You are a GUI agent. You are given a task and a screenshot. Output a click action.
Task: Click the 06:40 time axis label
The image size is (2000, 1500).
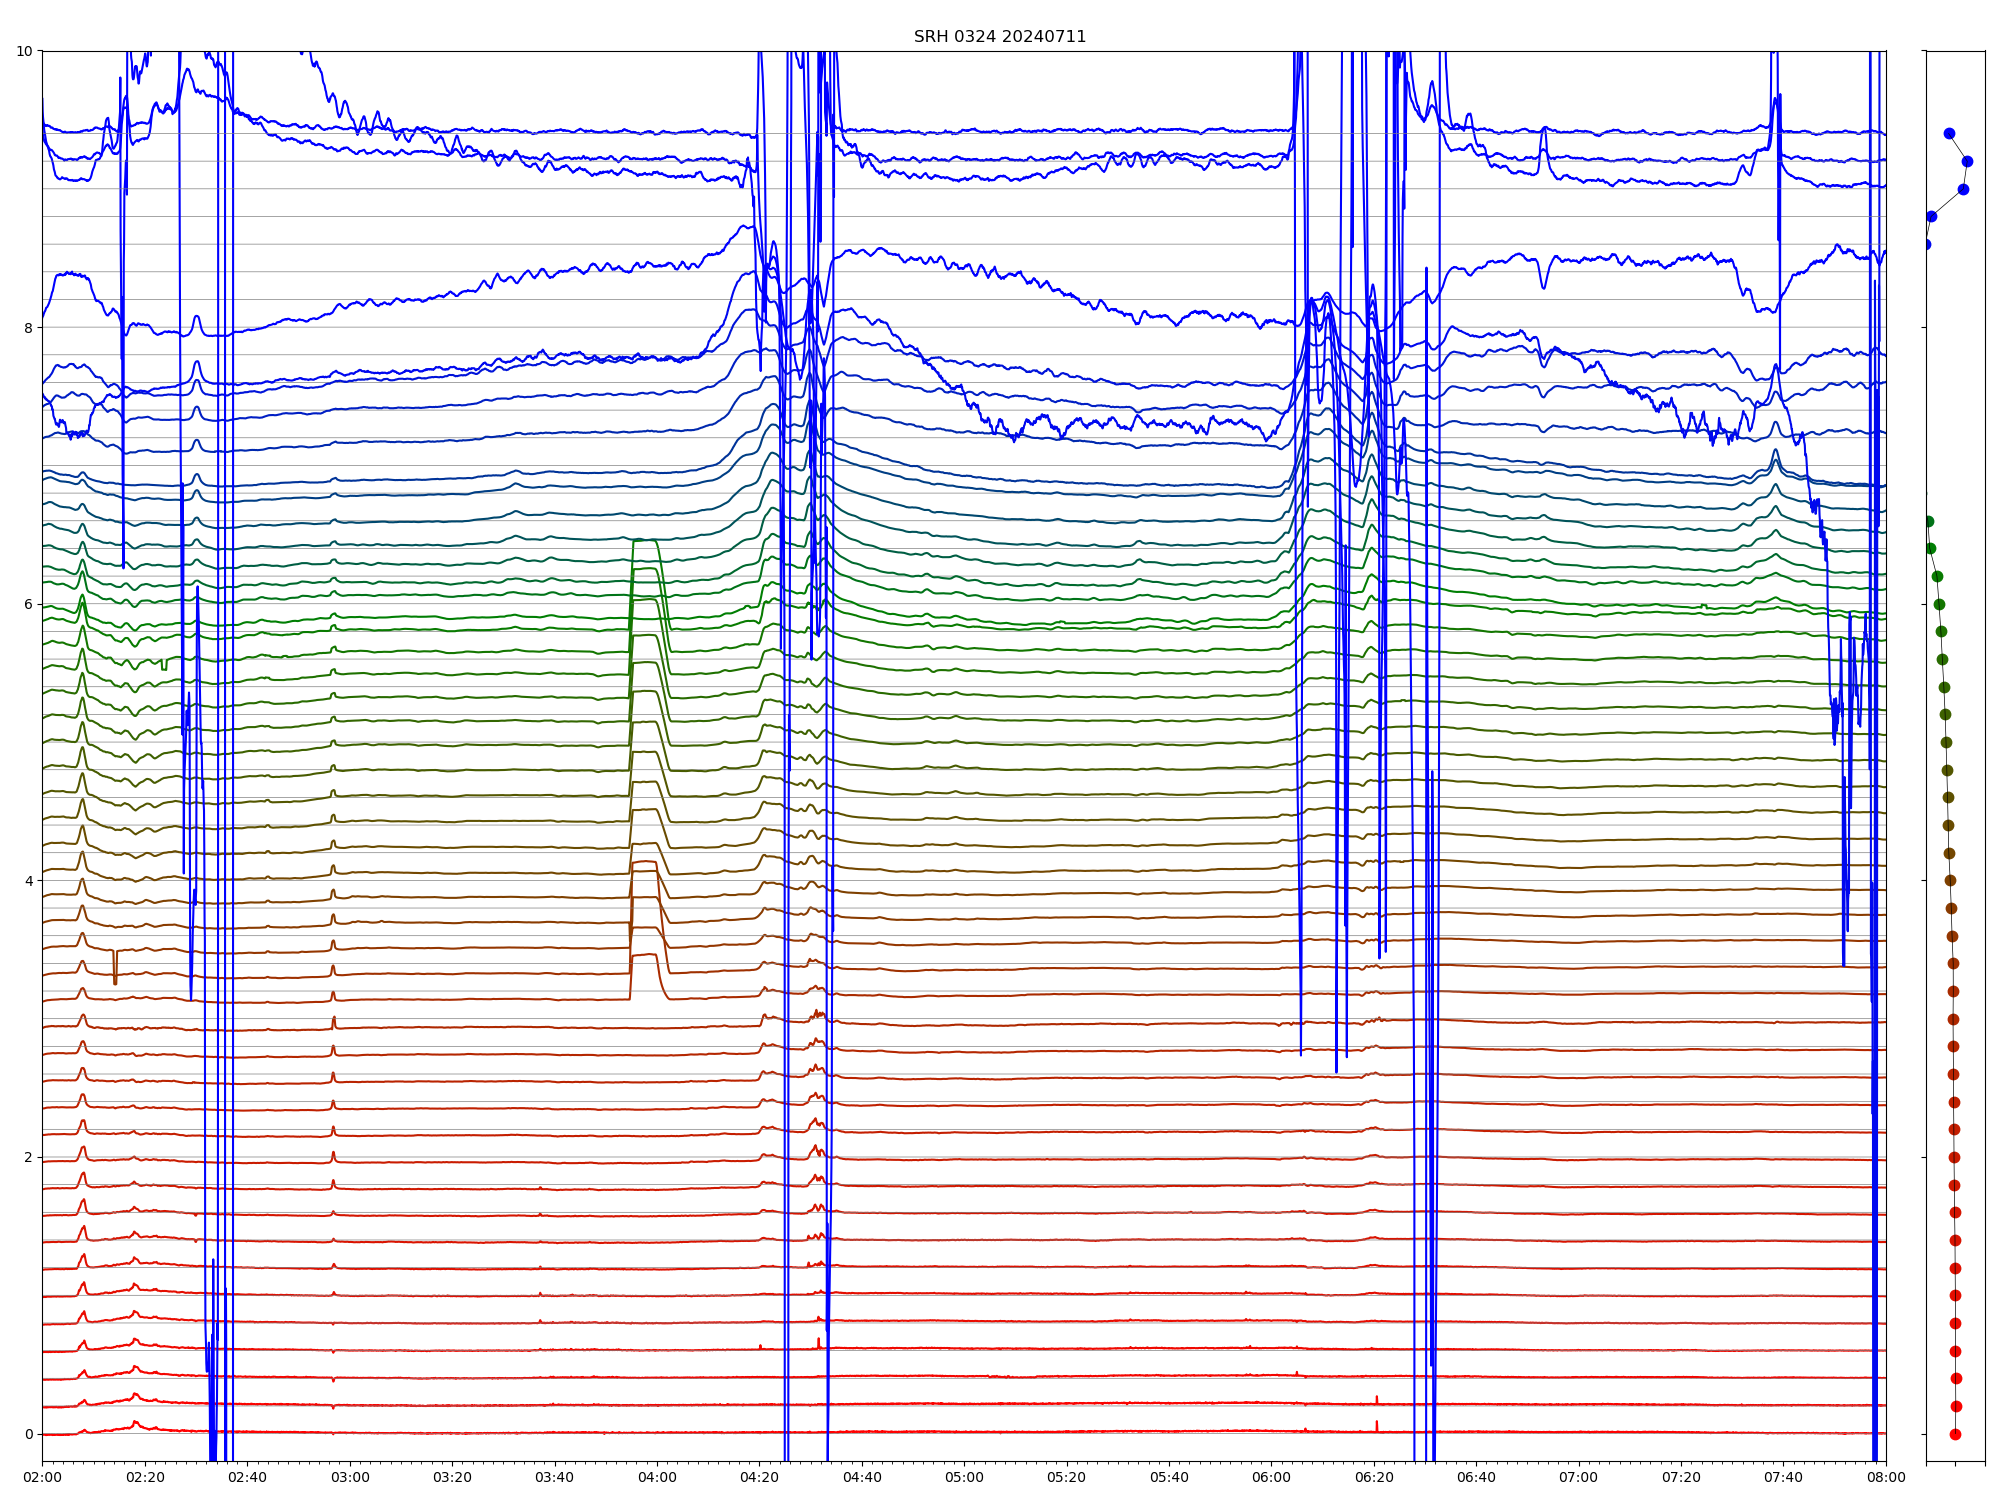pyautogui.click(x=1476, y=1477)
